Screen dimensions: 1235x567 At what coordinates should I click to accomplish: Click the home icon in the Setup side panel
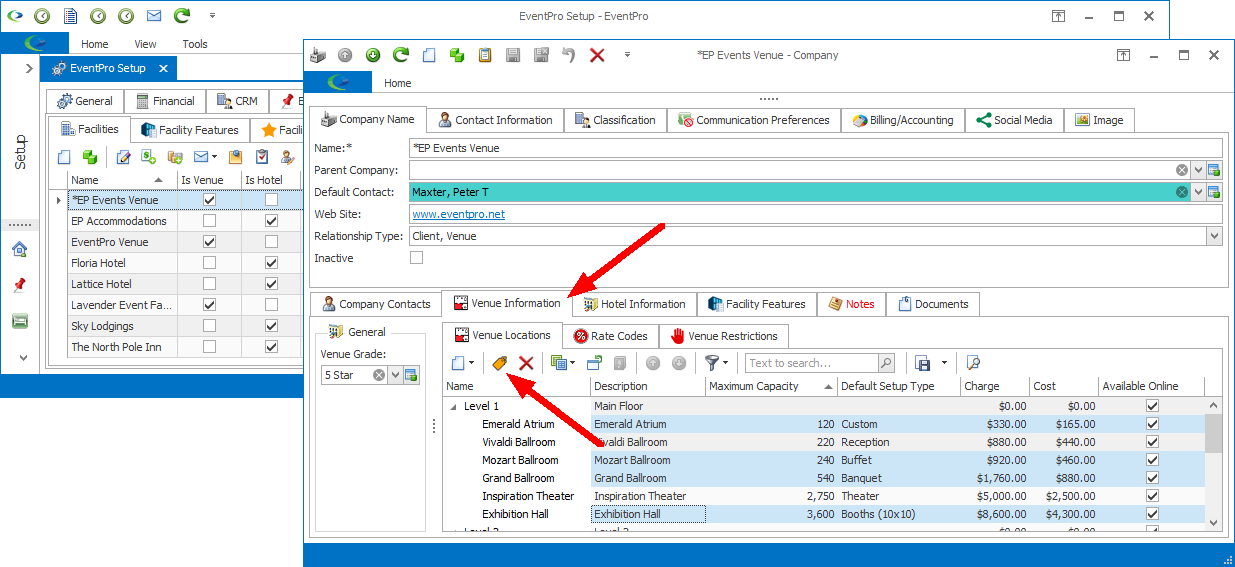click(x=19, y=249)
